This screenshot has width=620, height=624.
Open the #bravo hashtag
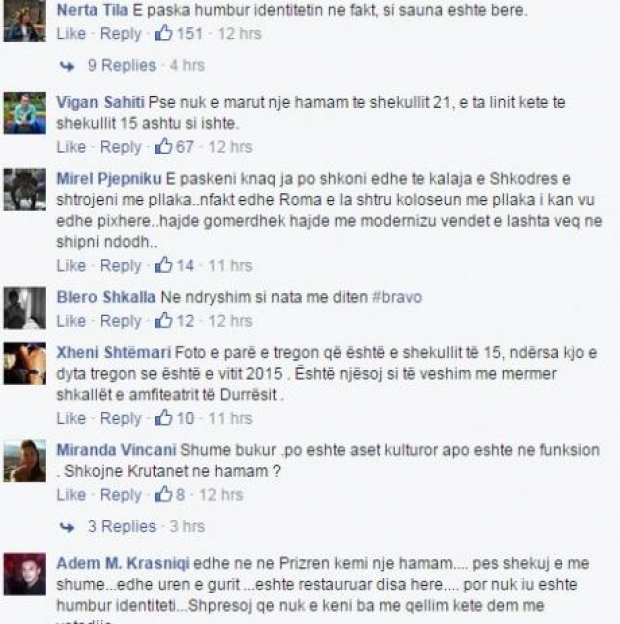coord(396,297)
